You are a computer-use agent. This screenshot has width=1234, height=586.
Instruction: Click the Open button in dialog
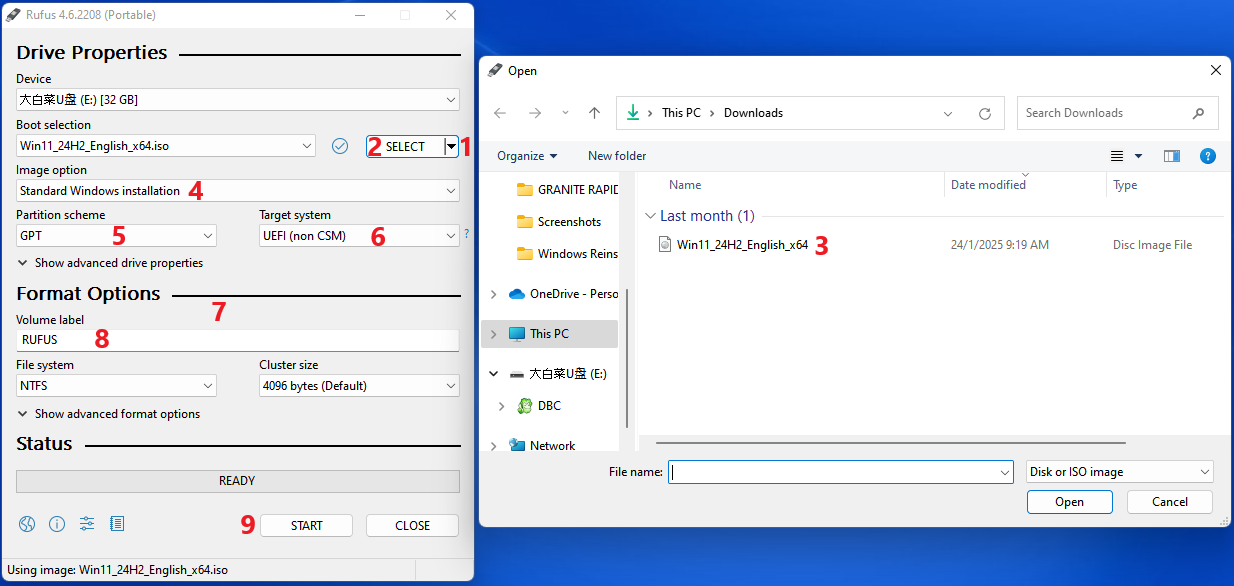(x=1070, y=502)
